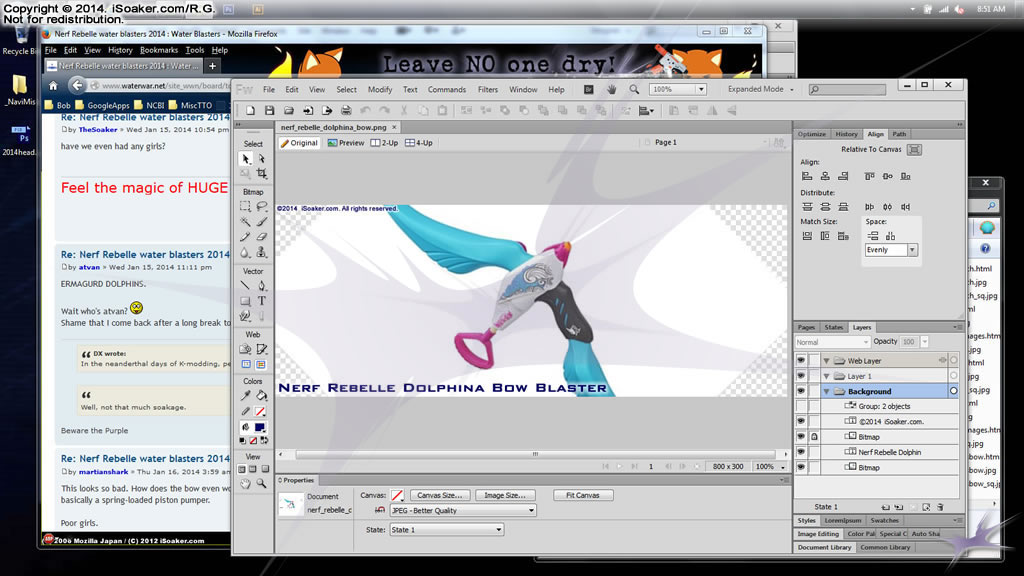The width and height of the screenshot is (1024, 576).
Task: Pick the Magic Wand tool
Action: [246, 222]
